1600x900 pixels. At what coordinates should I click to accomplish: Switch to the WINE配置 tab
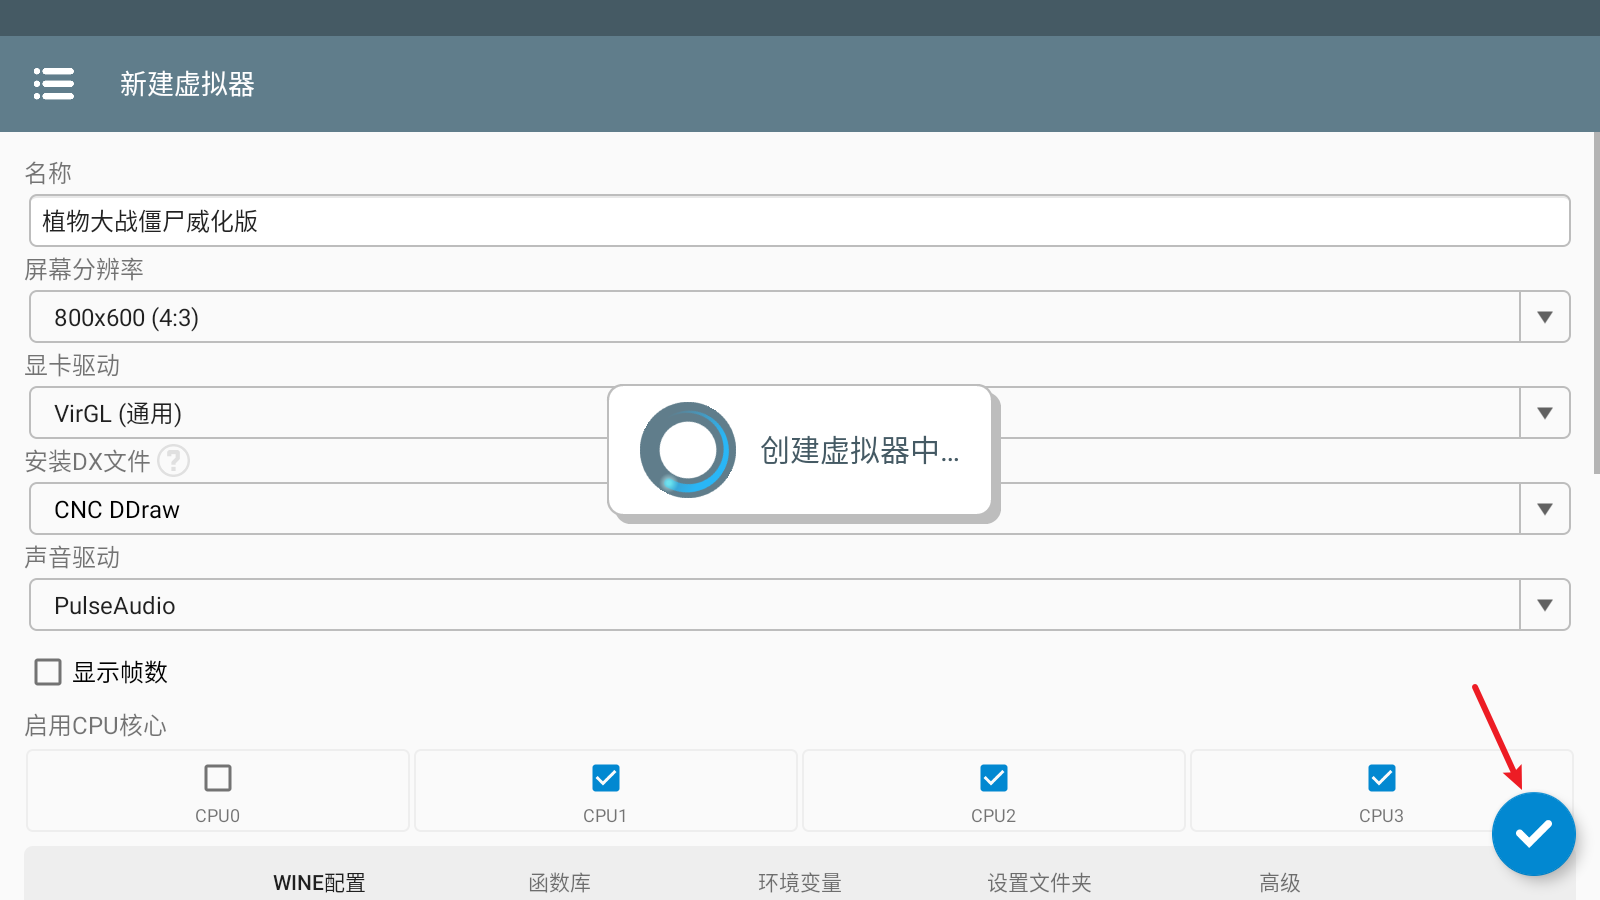click(319, 883)
